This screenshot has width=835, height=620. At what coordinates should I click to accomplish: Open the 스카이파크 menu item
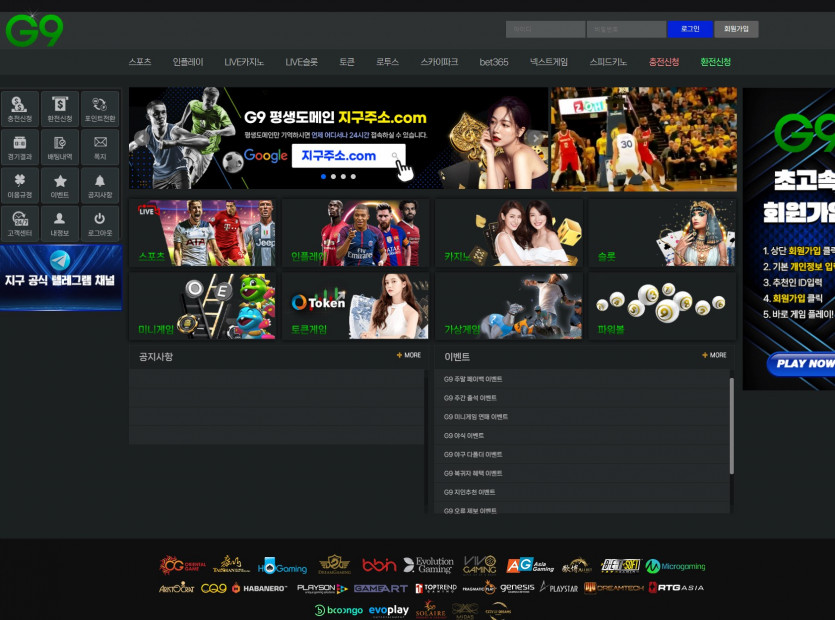coord(439,62)
